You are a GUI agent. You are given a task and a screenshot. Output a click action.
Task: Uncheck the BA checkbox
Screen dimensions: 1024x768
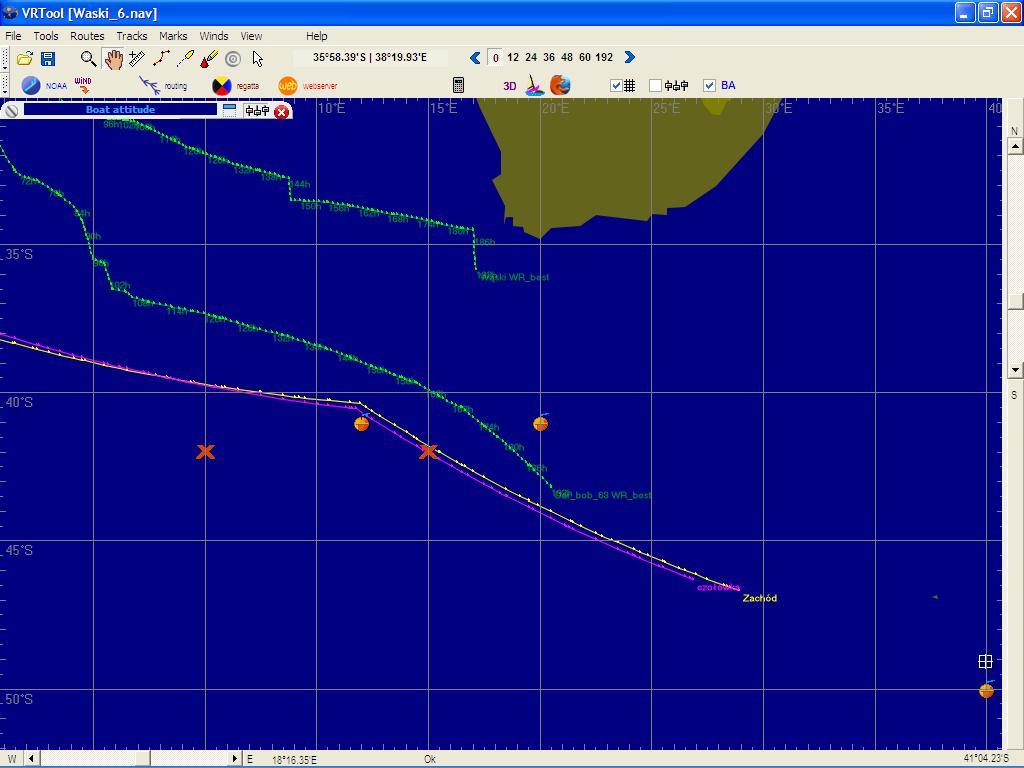(709, 86)
